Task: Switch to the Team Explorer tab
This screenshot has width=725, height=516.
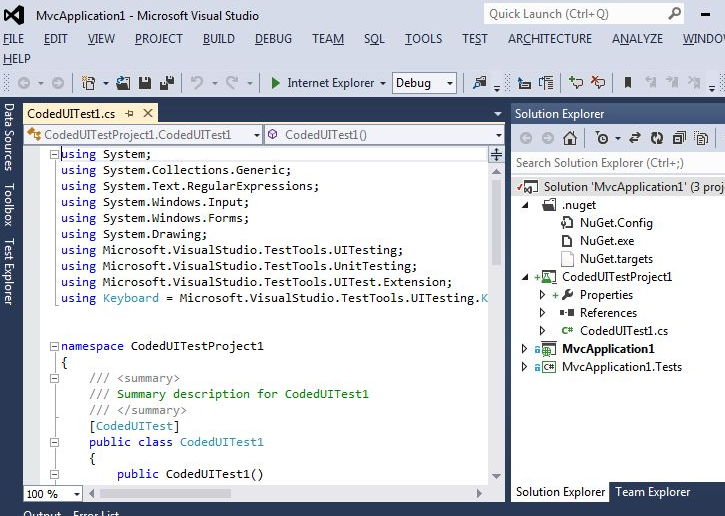Action: click(x=652, y=492)
